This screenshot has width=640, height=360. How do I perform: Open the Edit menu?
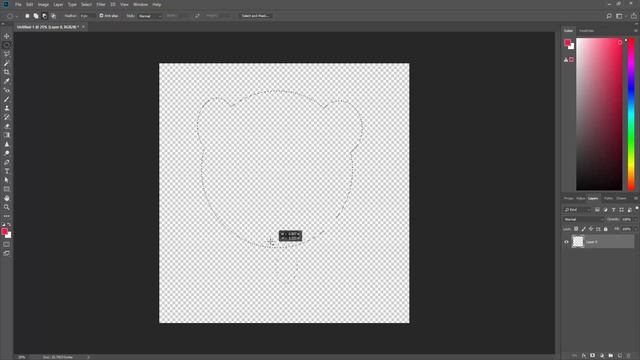pos(30,4)
